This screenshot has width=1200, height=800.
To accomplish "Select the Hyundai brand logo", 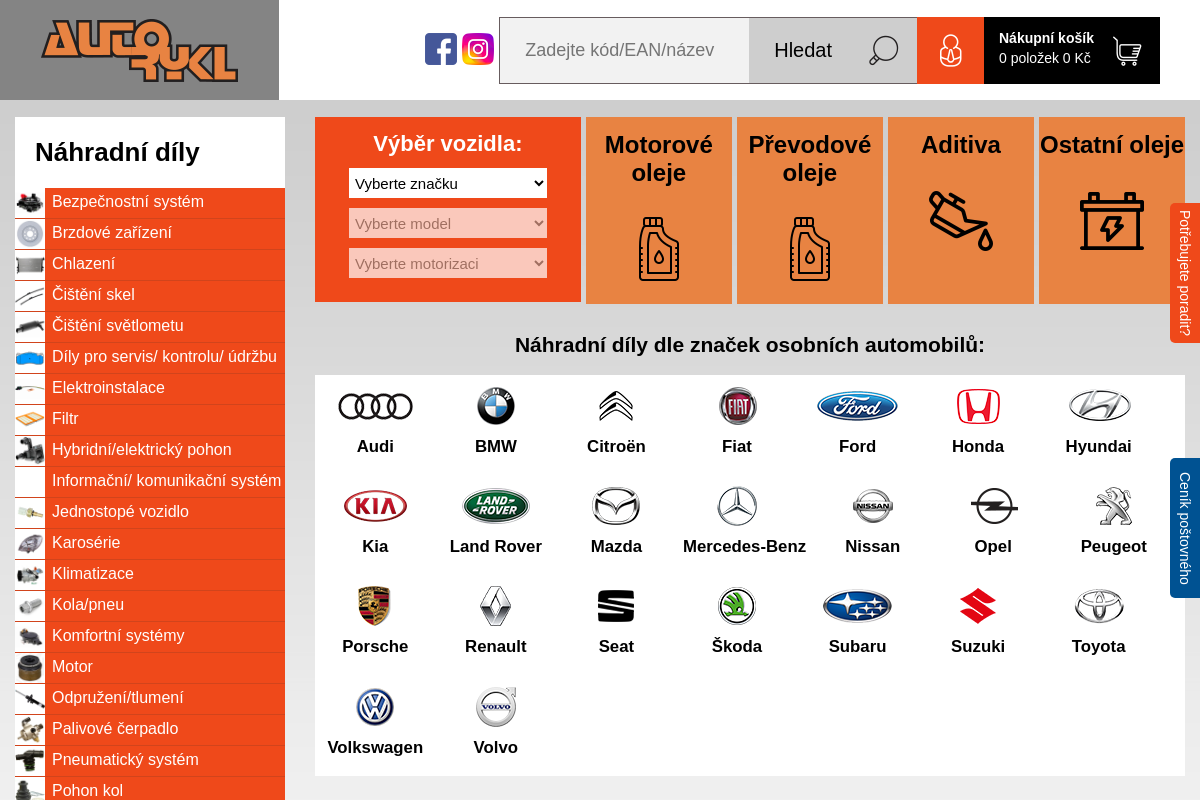I will [x=1099, y=406].
